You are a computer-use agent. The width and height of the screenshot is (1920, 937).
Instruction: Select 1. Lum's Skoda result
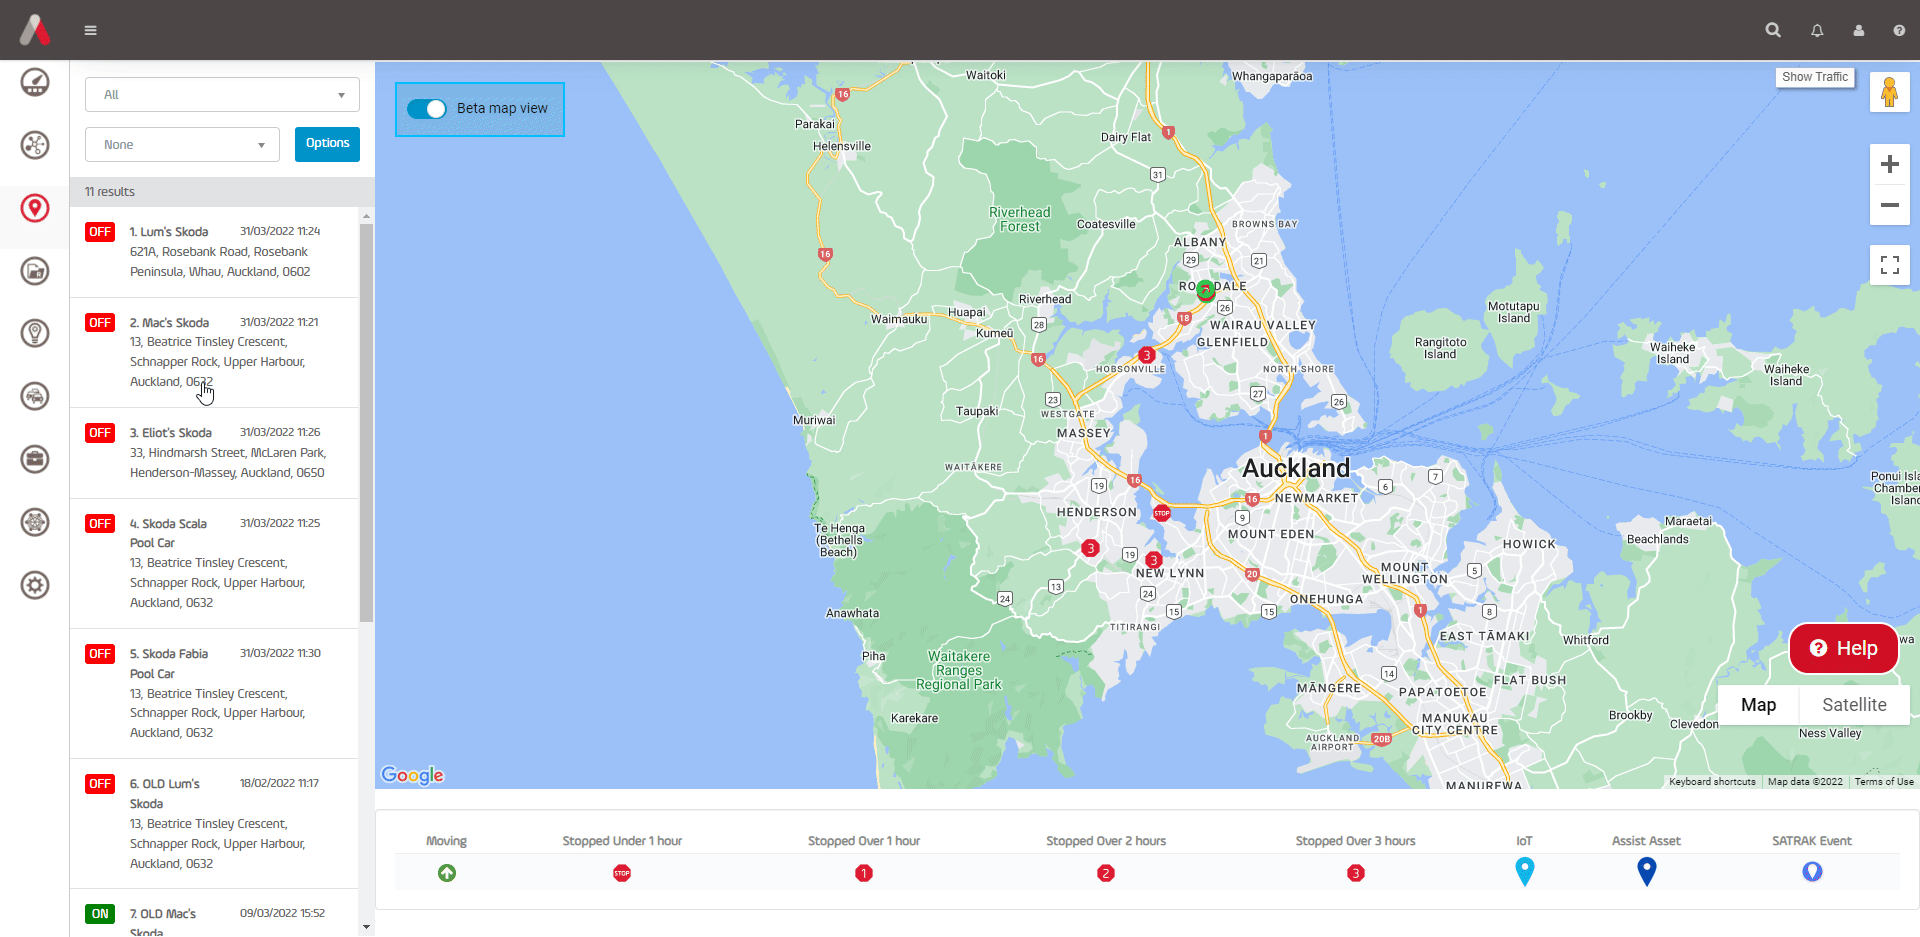point(214,252)
